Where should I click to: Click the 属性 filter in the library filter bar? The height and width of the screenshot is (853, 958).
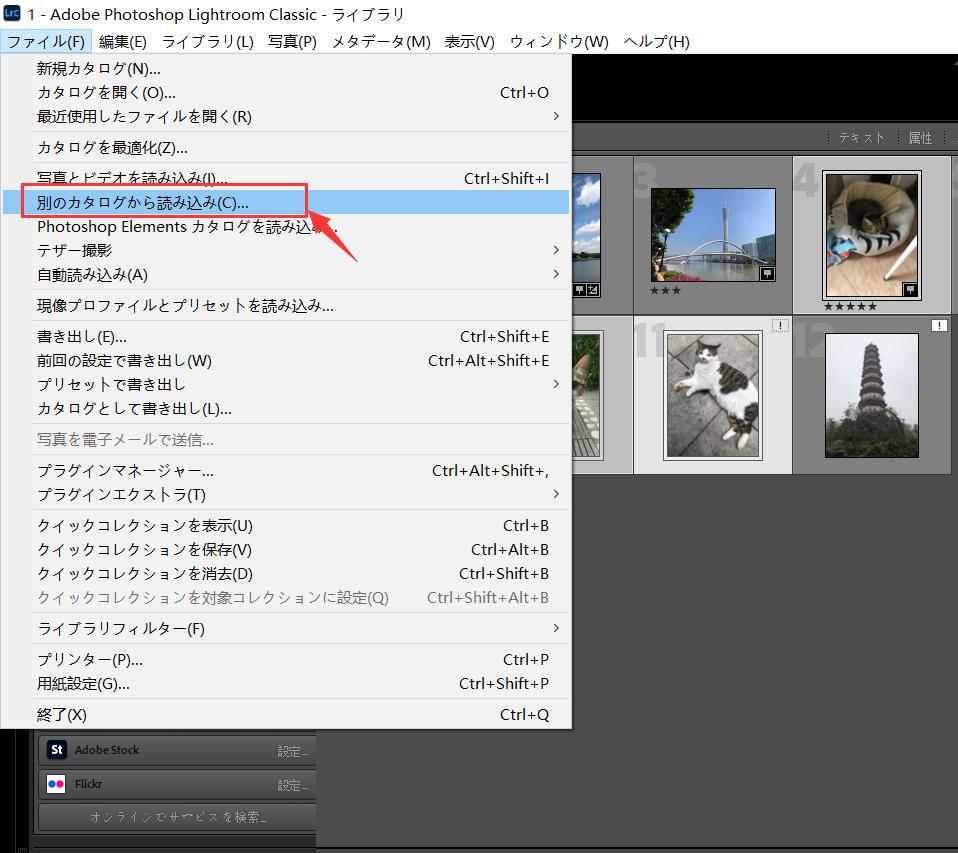919,138
